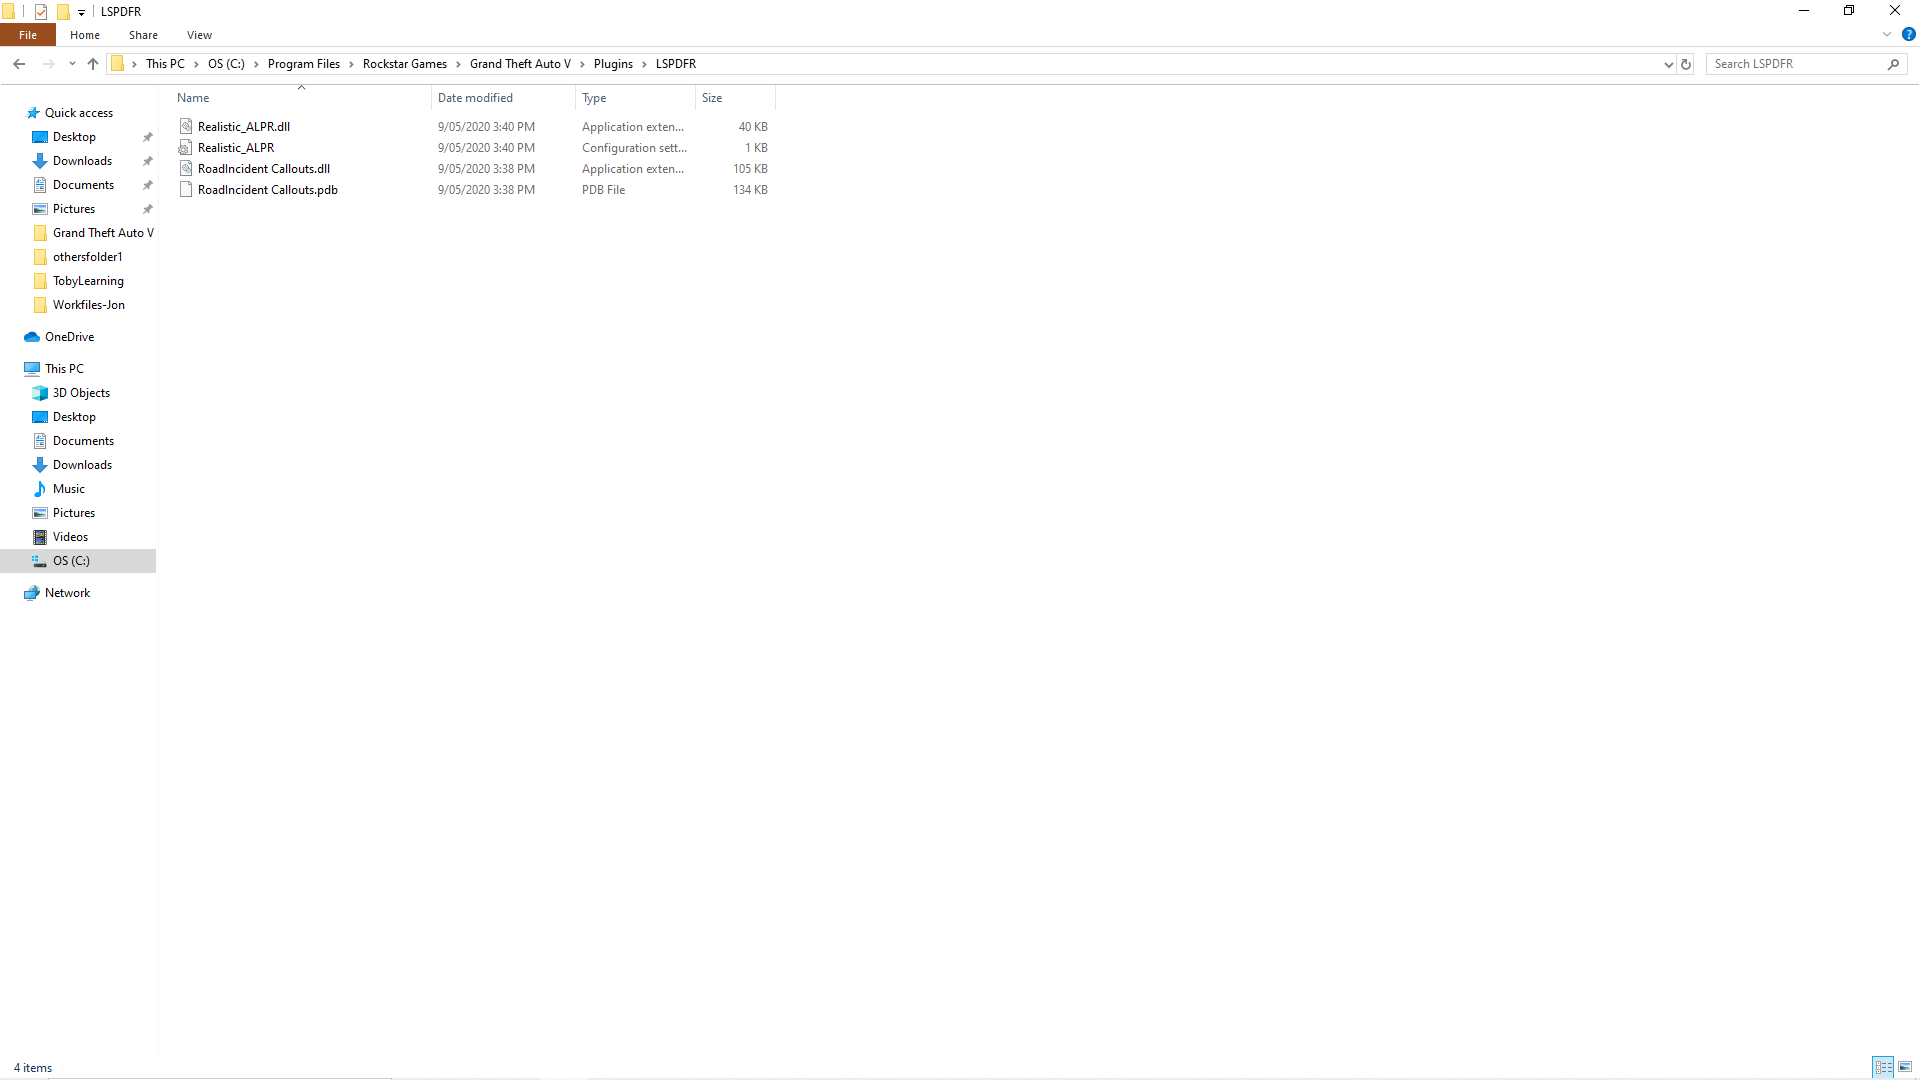Click the Properties icon in title bar
The height and width of the screenshot is (1080, 1920).
[x=41, y=12]
